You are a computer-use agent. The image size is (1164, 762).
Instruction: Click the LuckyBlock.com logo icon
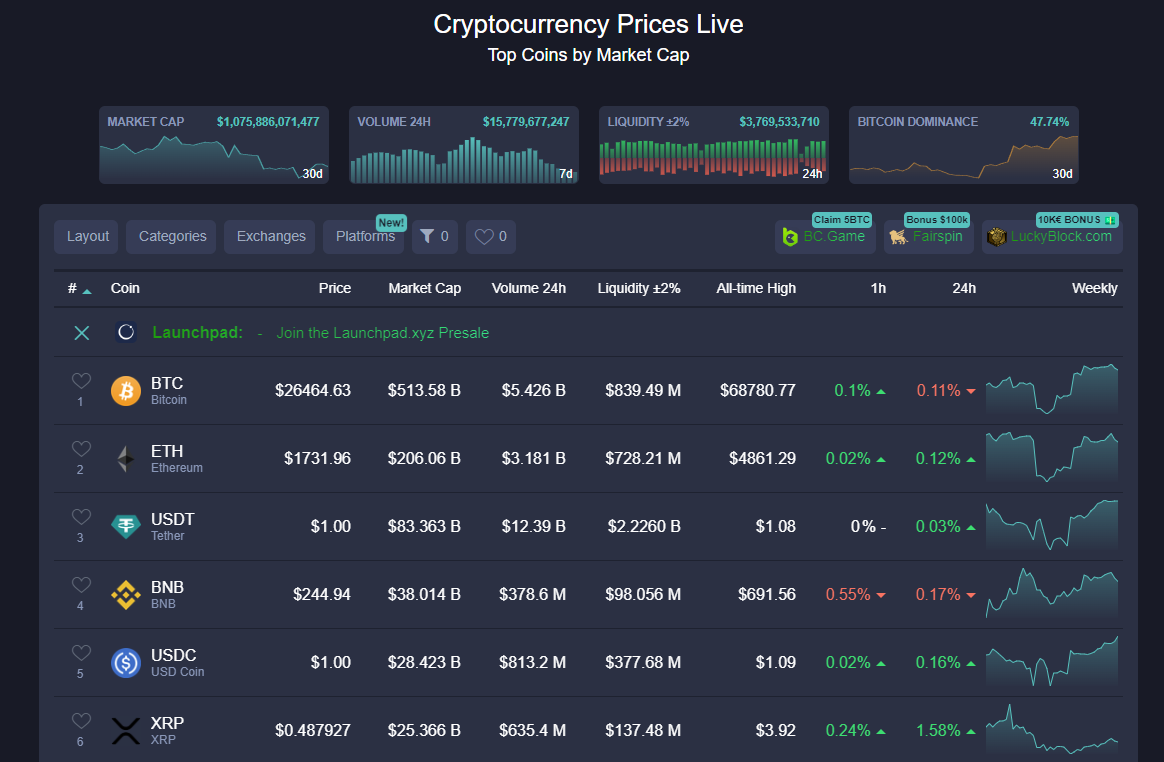[996, 237]
